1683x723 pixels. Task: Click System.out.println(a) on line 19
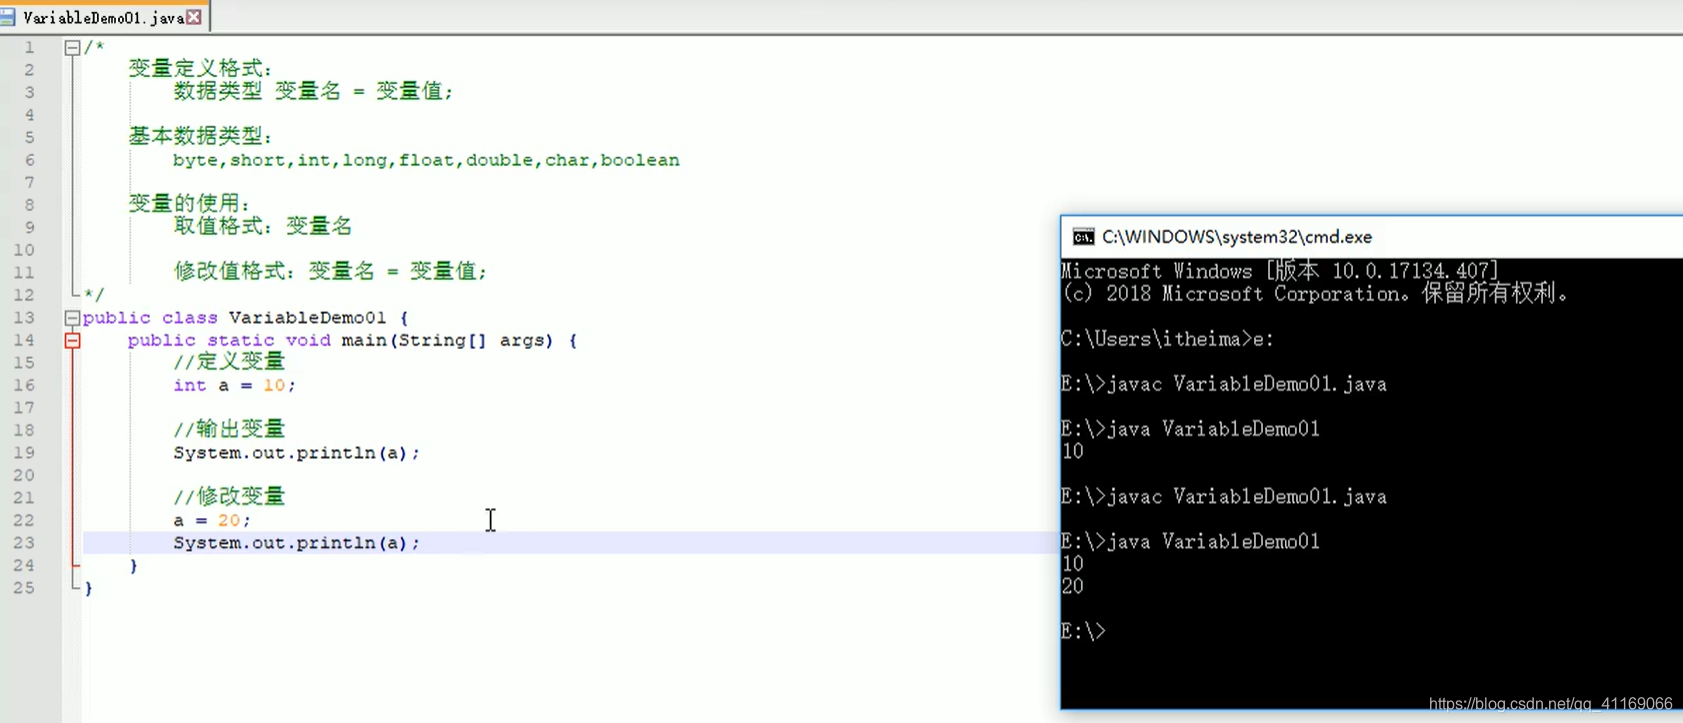click(x=296, y=453)
